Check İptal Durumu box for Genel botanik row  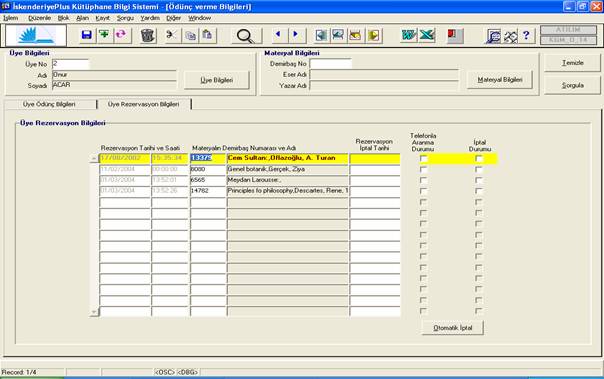click(479, 169)
